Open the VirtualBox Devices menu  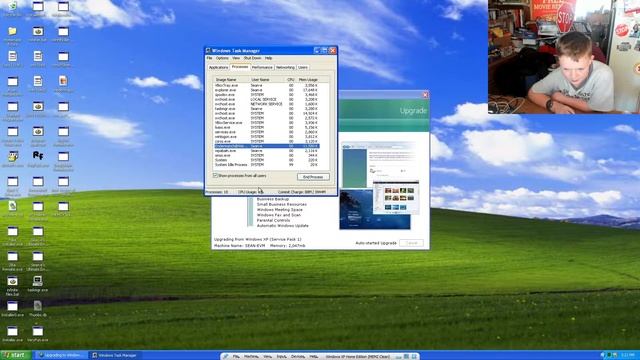pos(298,356)
